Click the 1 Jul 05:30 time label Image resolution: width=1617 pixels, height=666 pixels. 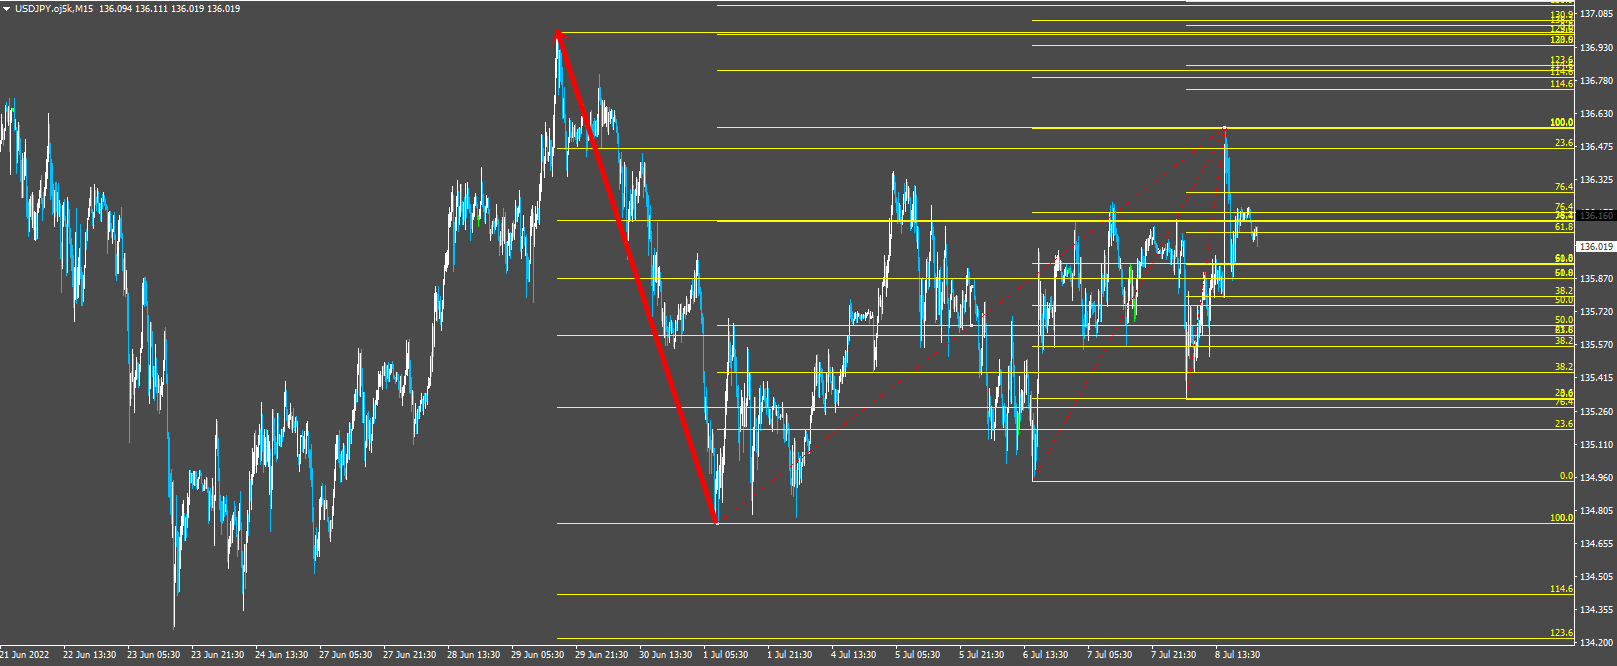(x=726, y=655)
